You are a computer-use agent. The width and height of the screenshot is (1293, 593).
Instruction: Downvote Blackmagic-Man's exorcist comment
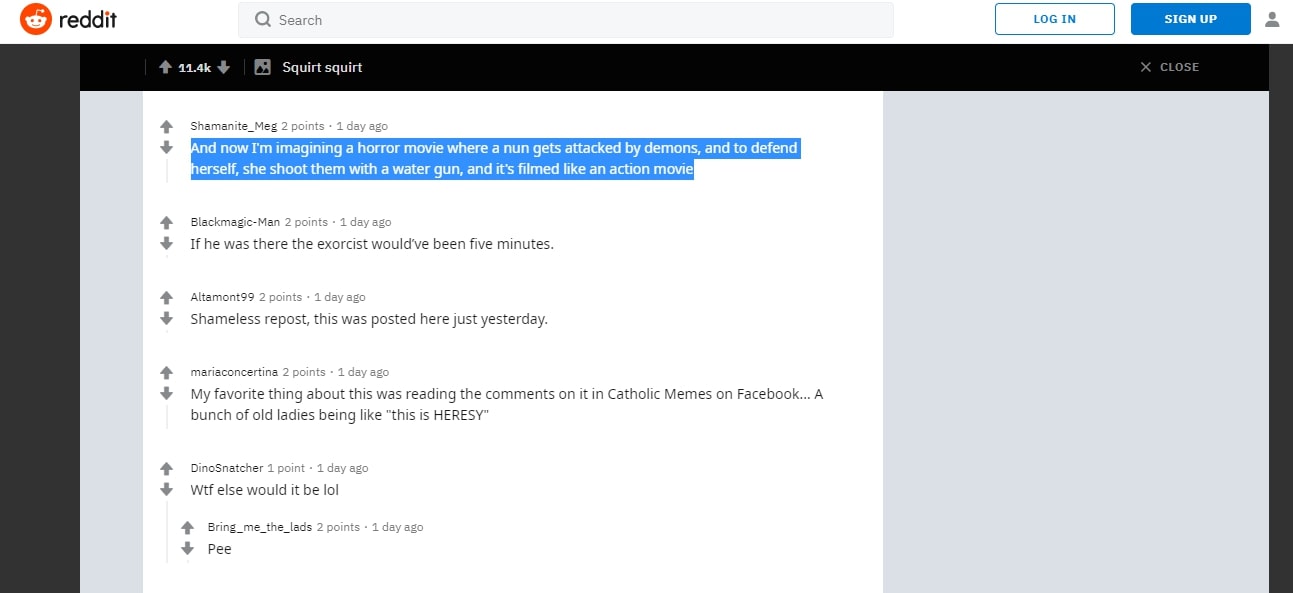coord(166,244)
